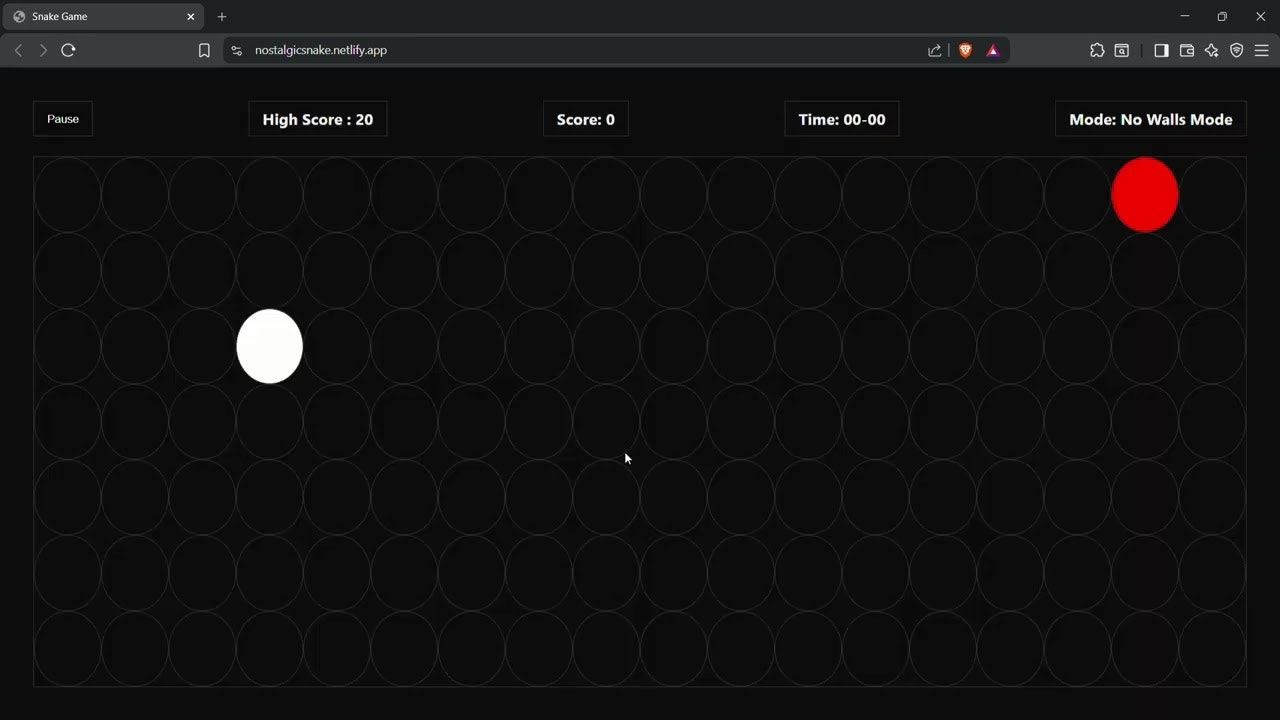Click the red food circle

point(1145,195)
